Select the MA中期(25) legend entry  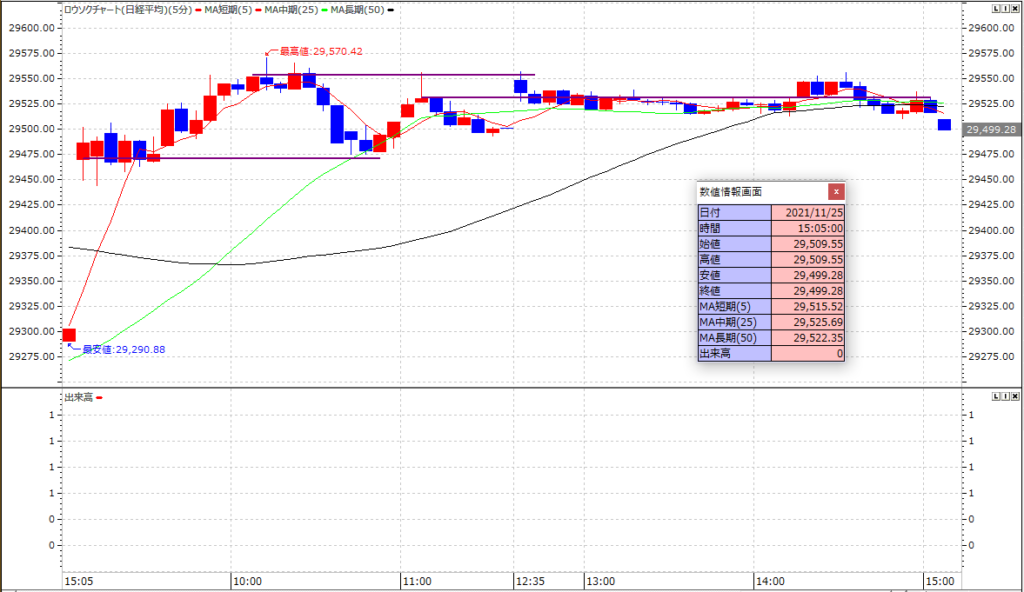pyautogui.click(x=291, y=10)
